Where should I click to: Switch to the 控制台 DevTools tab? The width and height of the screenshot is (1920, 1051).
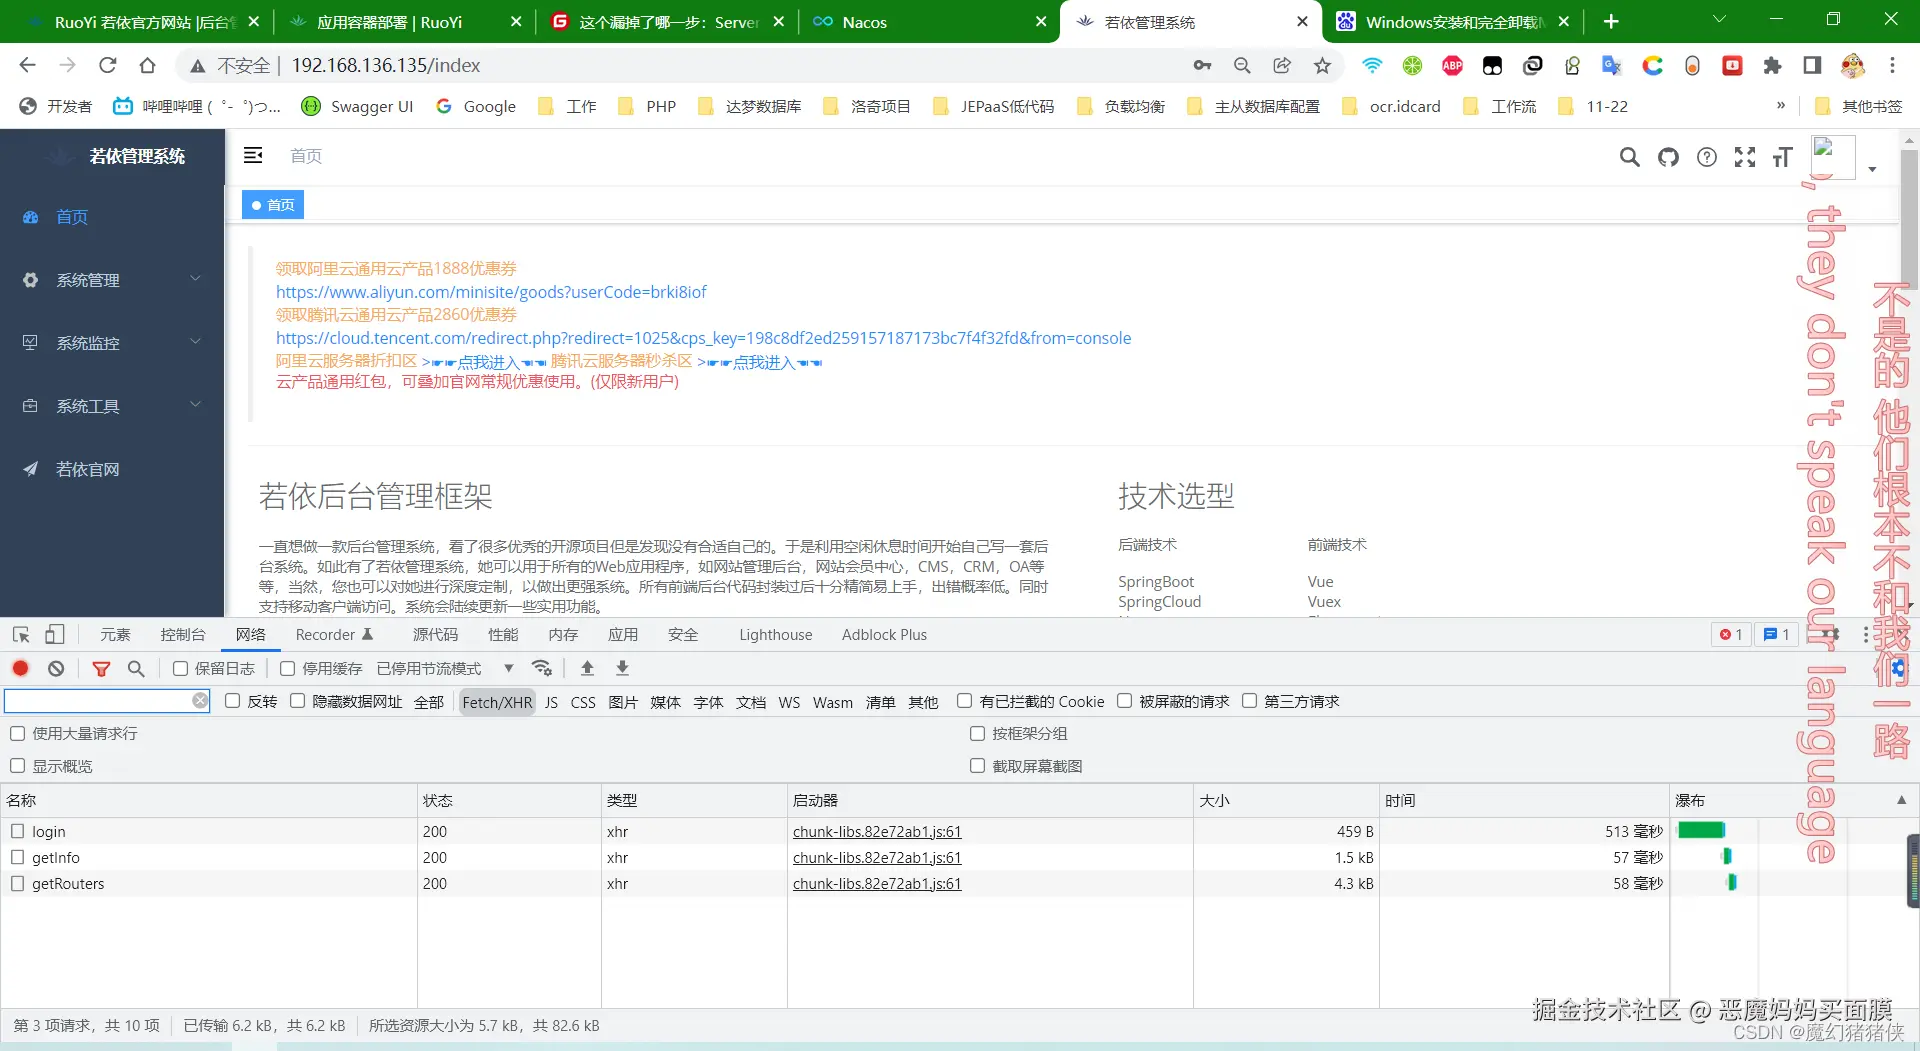(183, 634)
